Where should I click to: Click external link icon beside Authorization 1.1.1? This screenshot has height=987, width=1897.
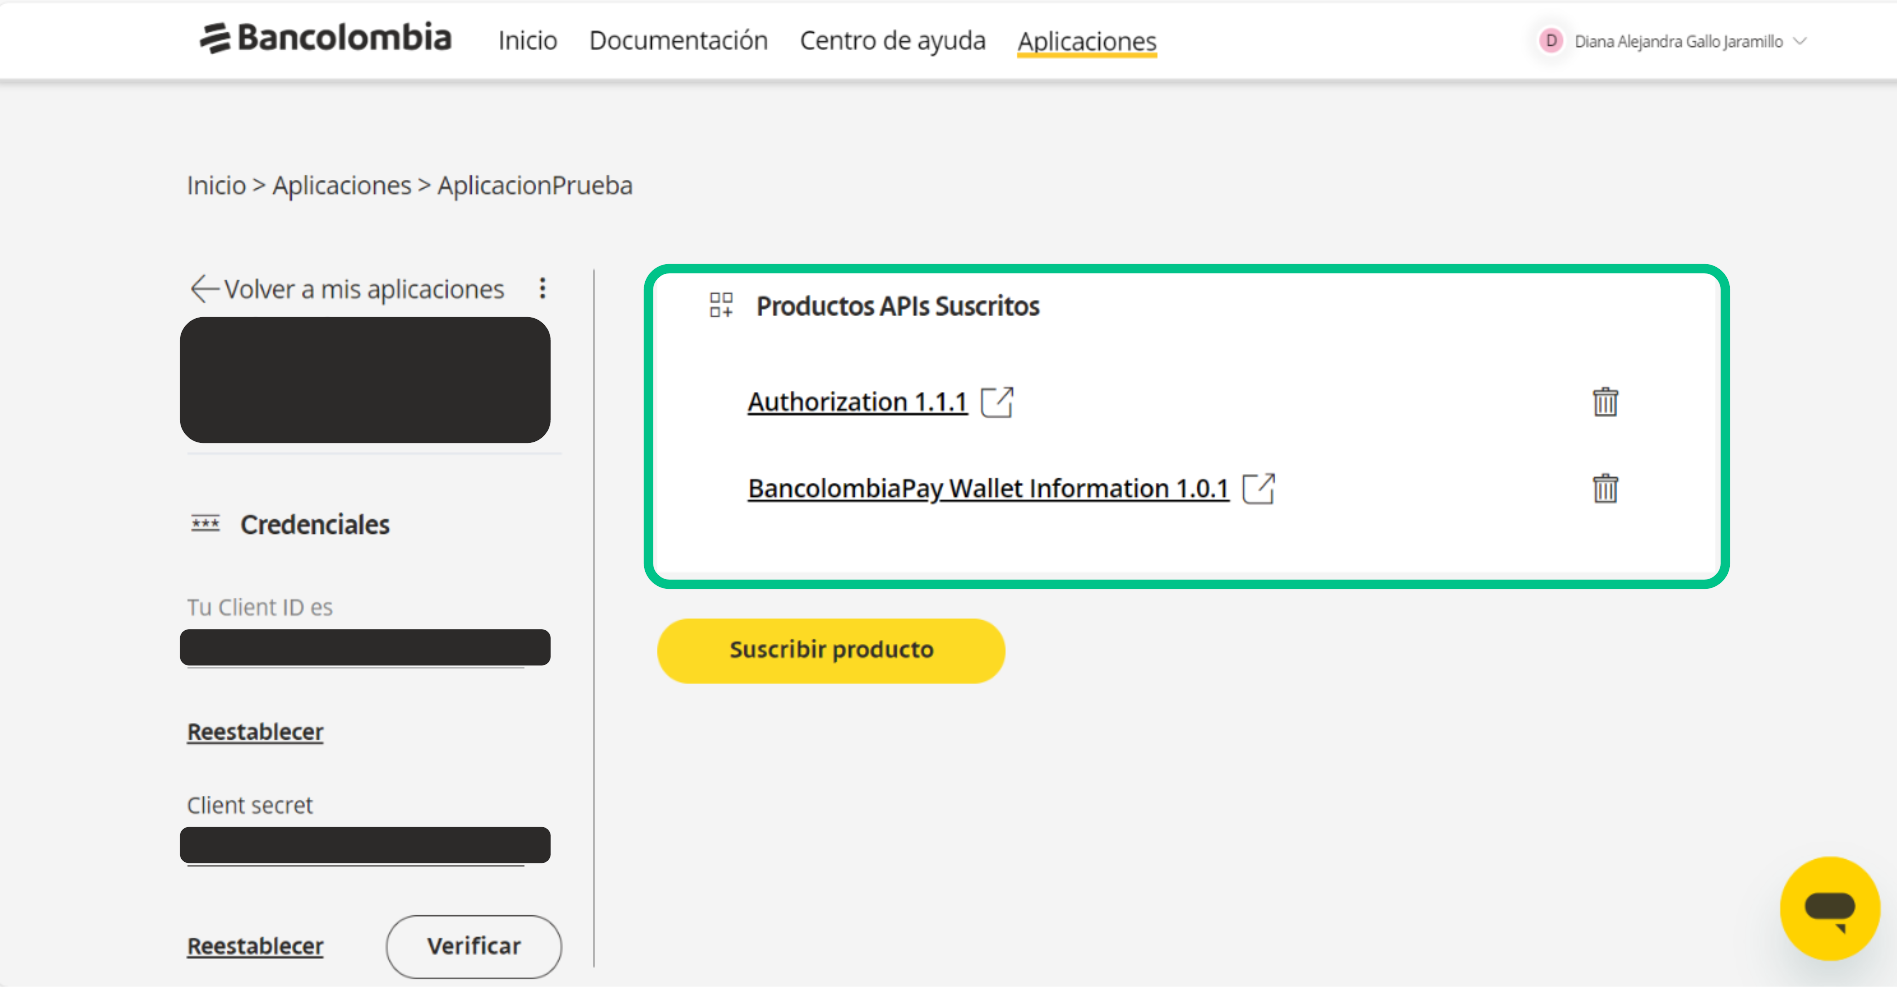[997, 402]
